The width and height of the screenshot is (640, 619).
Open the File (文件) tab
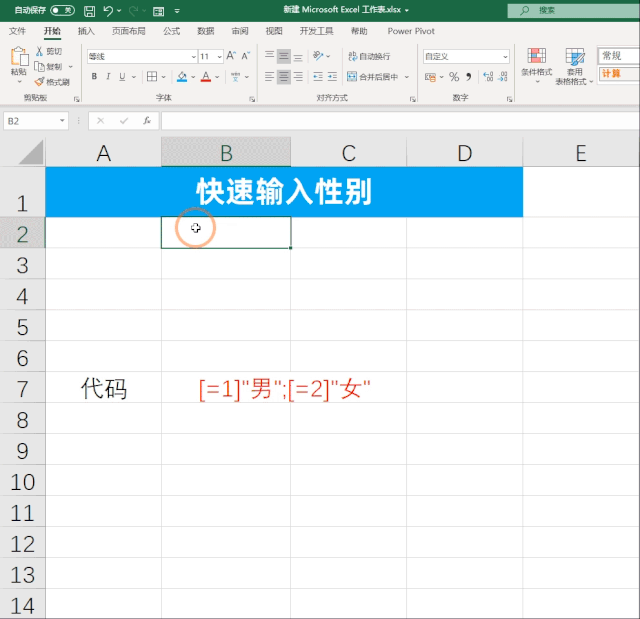(x=17, y=31)
